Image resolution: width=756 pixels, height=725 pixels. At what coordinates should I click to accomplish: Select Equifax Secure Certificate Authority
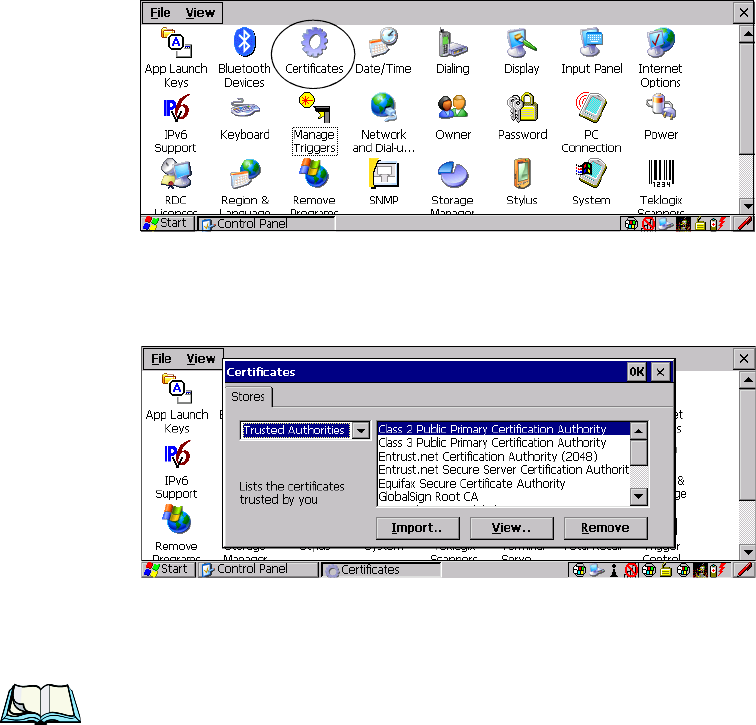click(503, 483)
